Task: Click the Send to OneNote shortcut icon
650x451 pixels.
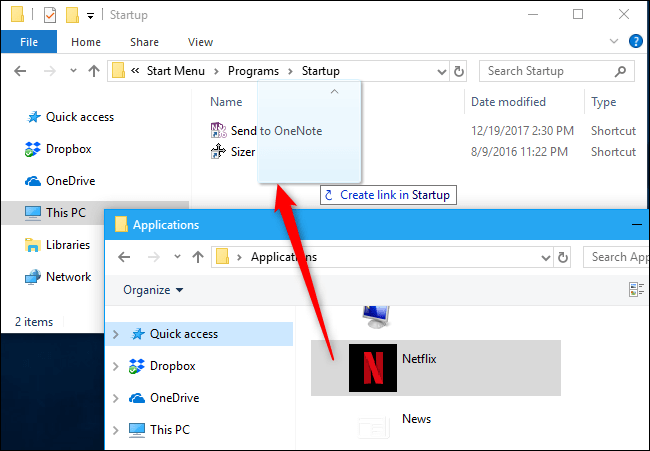Action: click(x=218, y=131)
